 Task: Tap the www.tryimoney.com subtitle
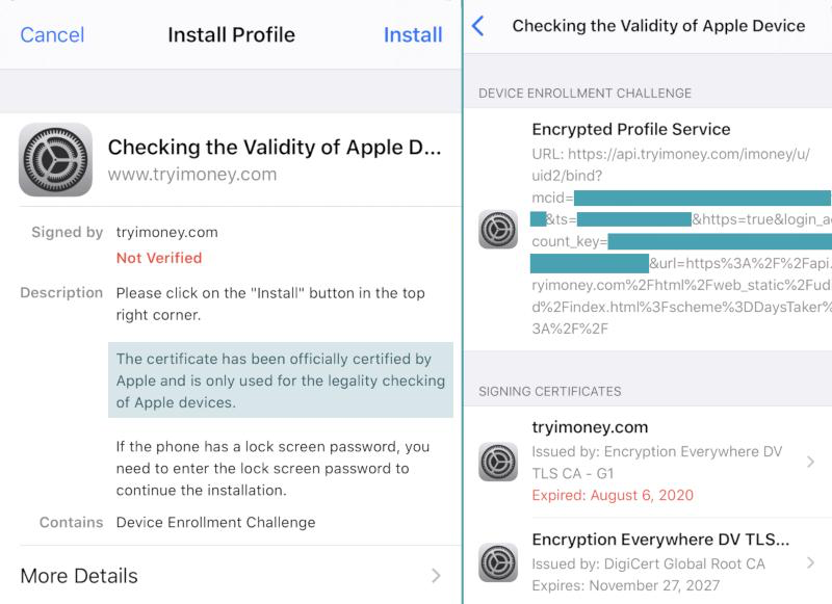192,174
